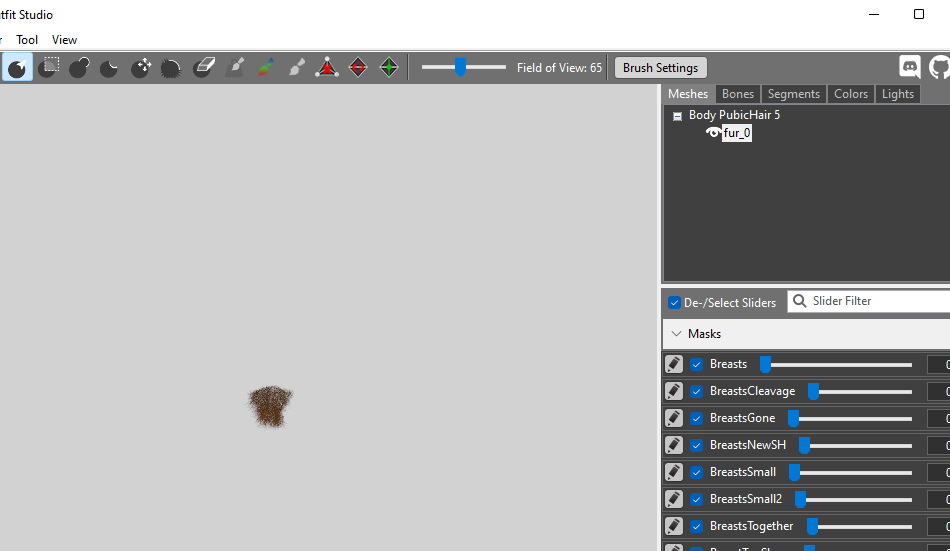Choose the Select tool in the toolbar
Viewport: 950px width, 551px height.
17,67
